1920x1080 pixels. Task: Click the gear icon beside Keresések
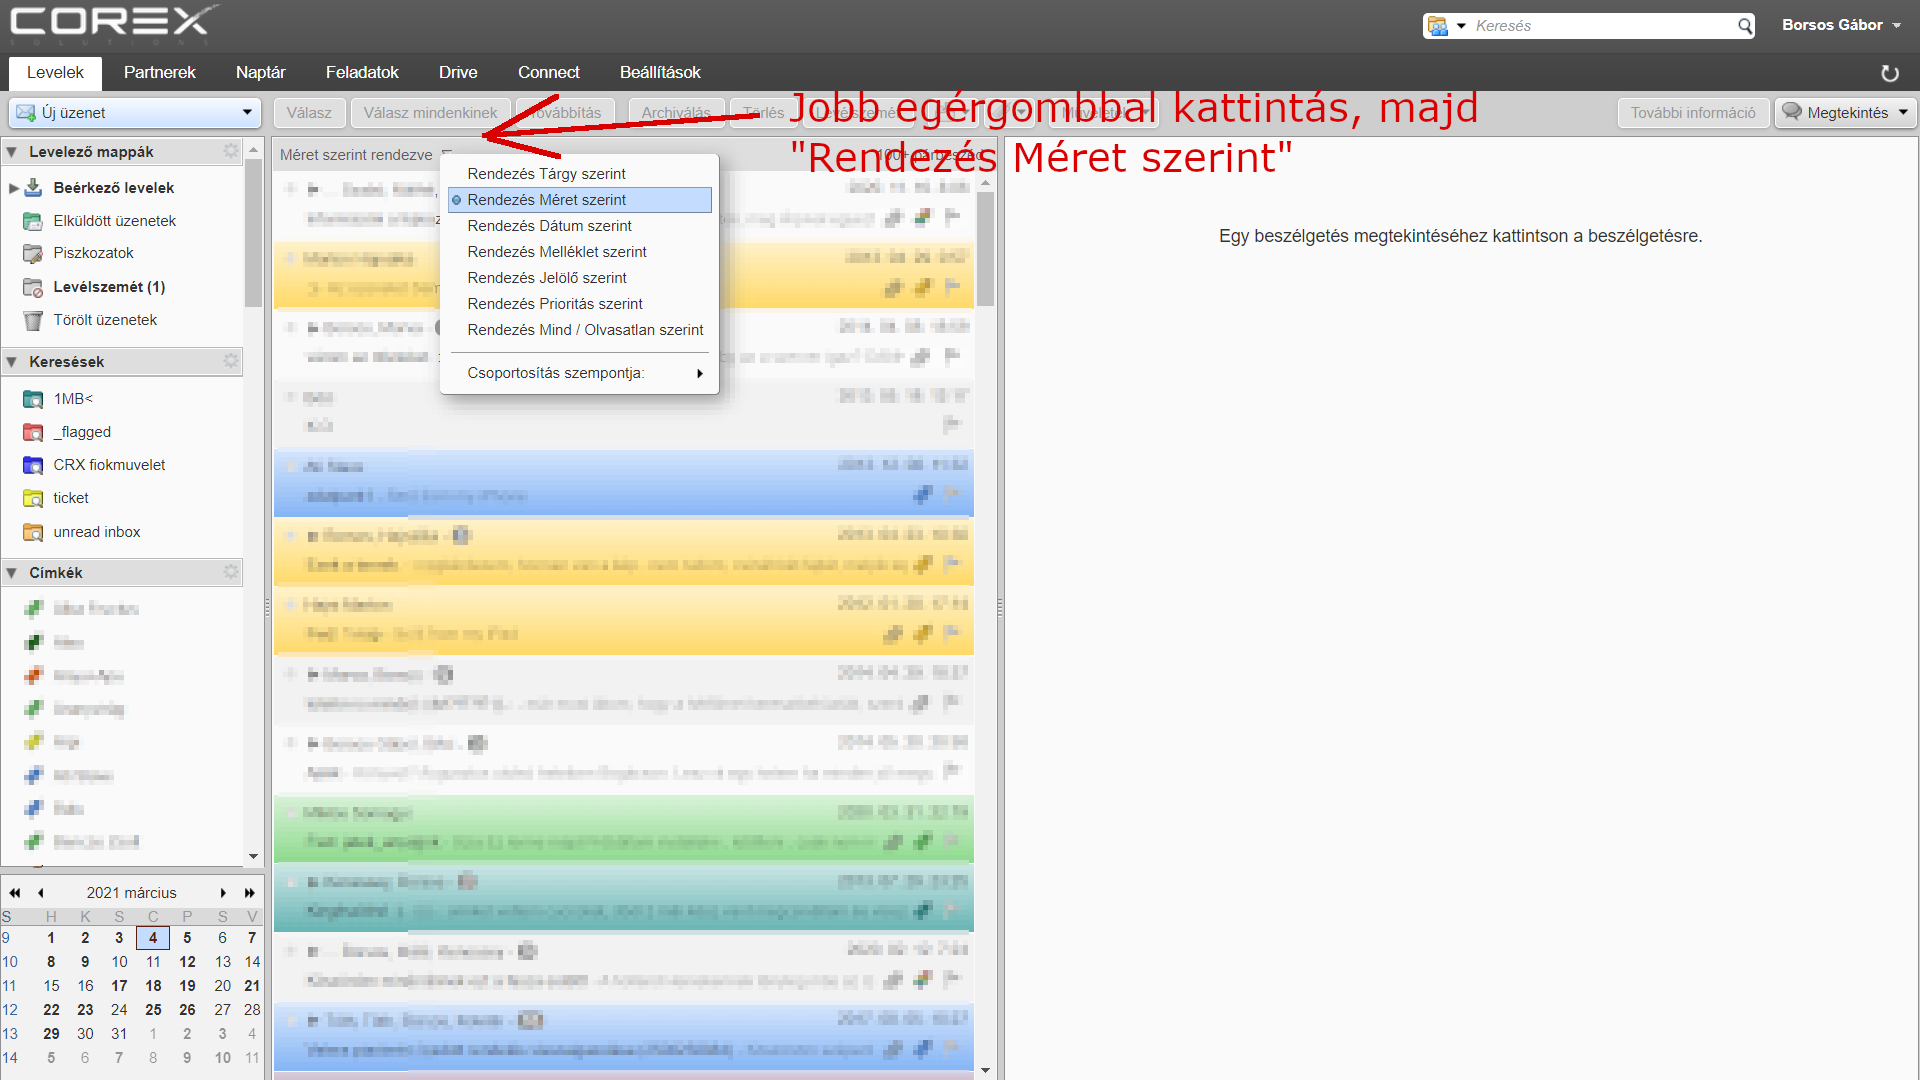(231, 361)
